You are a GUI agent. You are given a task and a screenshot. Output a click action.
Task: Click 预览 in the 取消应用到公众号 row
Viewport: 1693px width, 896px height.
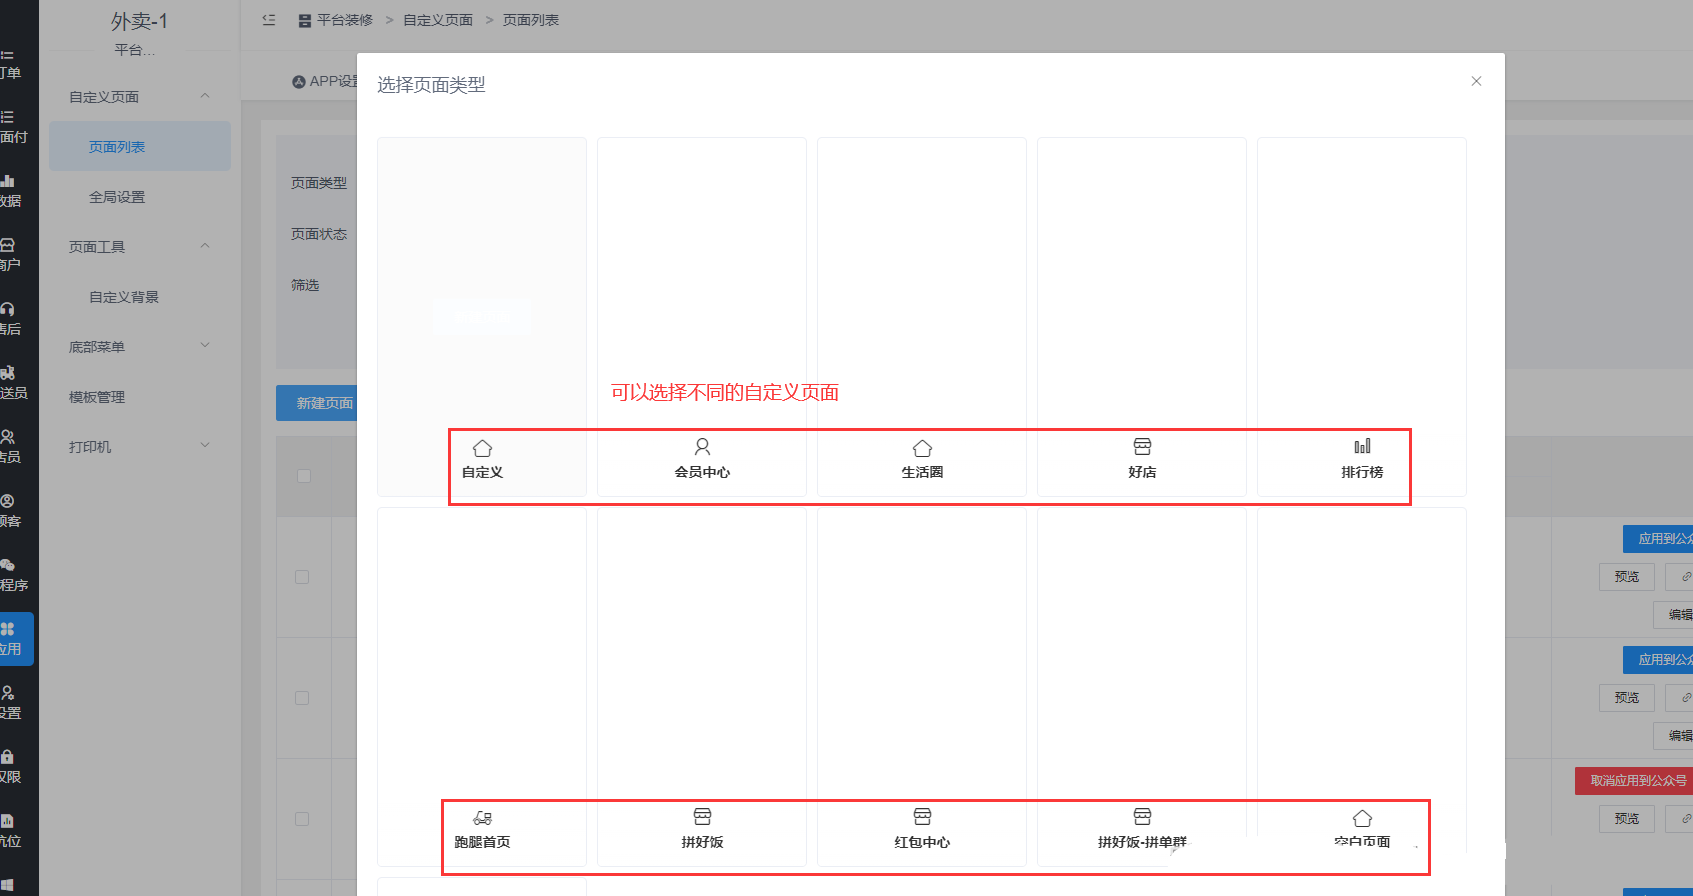(1627, 819)
